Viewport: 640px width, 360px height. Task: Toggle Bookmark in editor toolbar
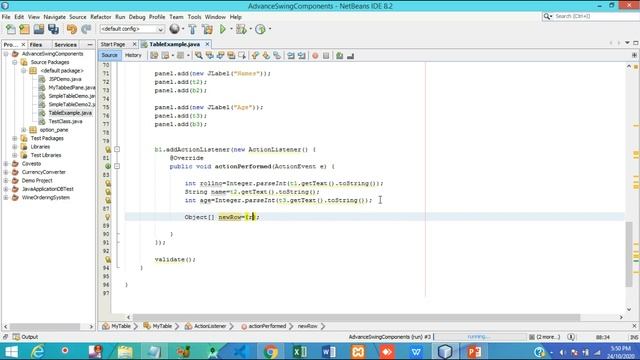click(277, 56)
